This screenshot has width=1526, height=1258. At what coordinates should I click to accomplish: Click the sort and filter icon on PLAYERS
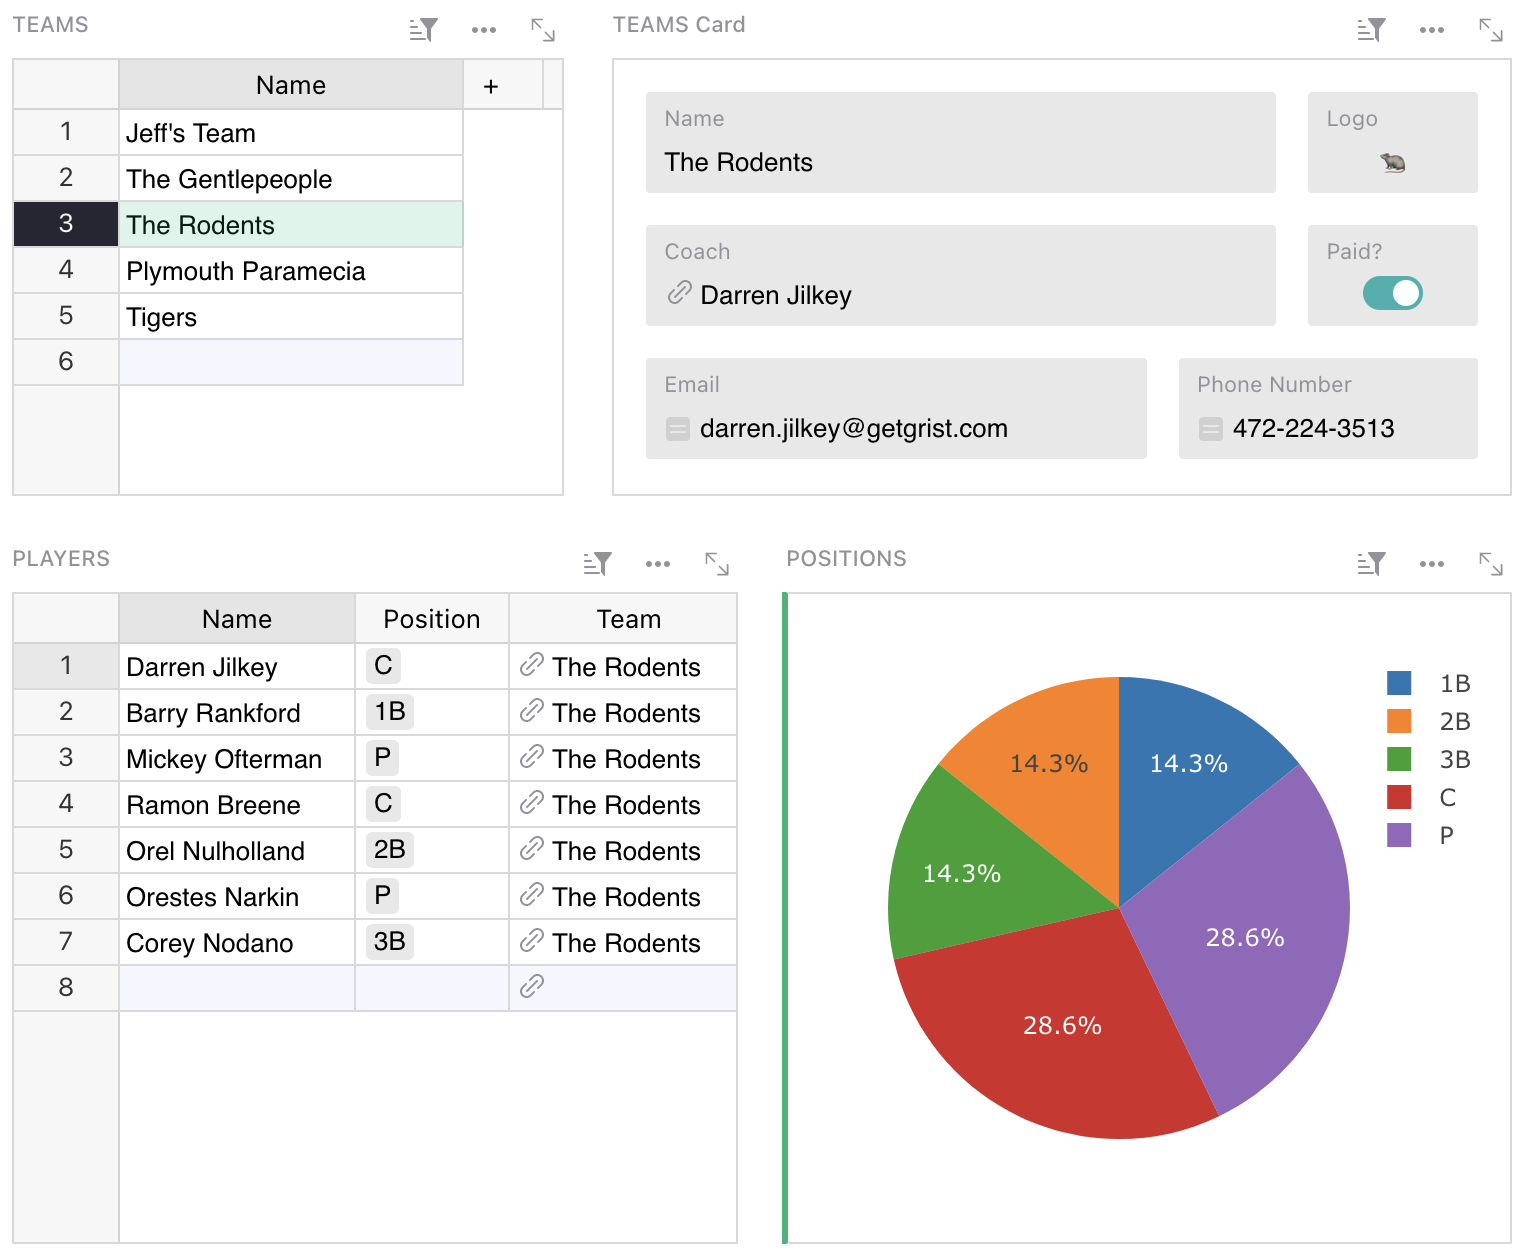[x=596, y=563]
